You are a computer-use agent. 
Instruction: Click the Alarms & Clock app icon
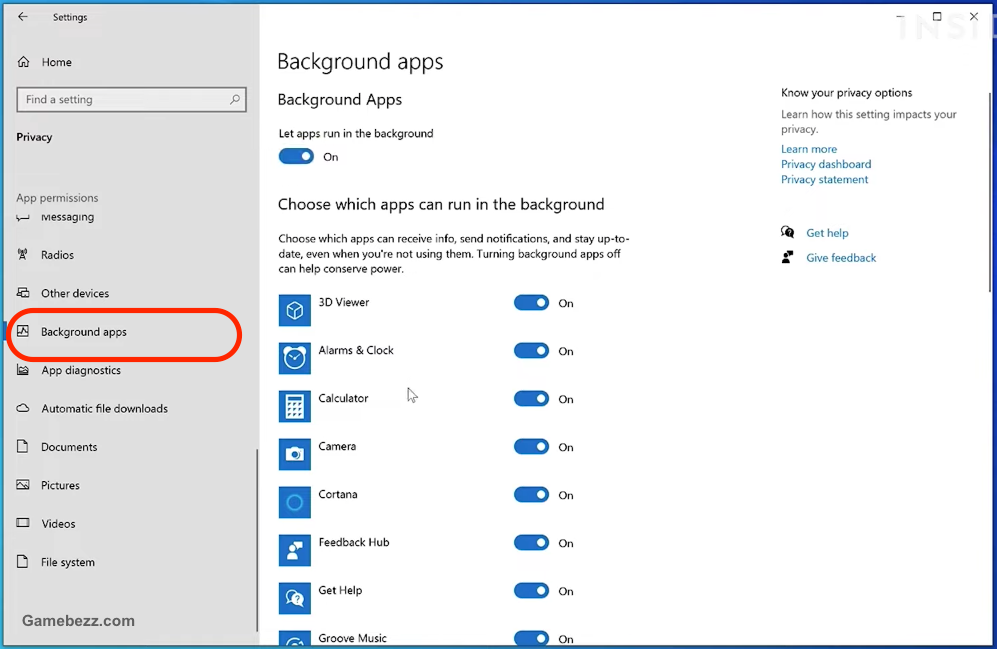click(x=294, y=358)
